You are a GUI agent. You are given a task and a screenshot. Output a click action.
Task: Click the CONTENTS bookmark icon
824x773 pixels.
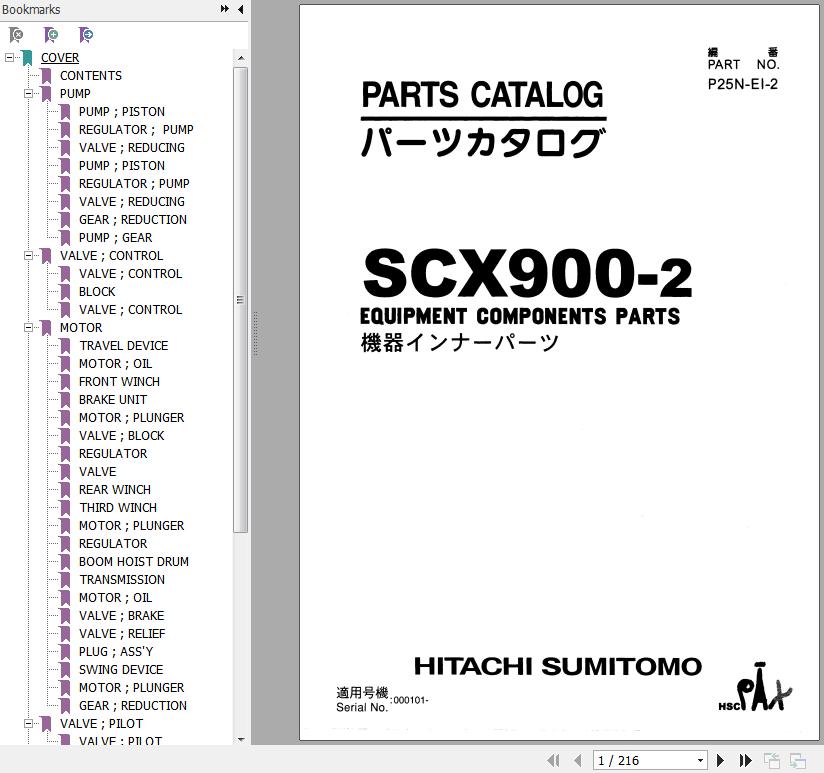[46, 76]
